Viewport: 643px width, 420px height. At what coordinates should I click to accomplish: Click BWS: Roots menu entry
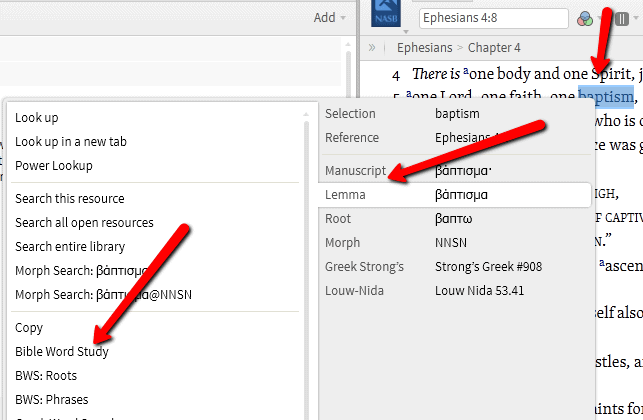(x=46, y=375)
